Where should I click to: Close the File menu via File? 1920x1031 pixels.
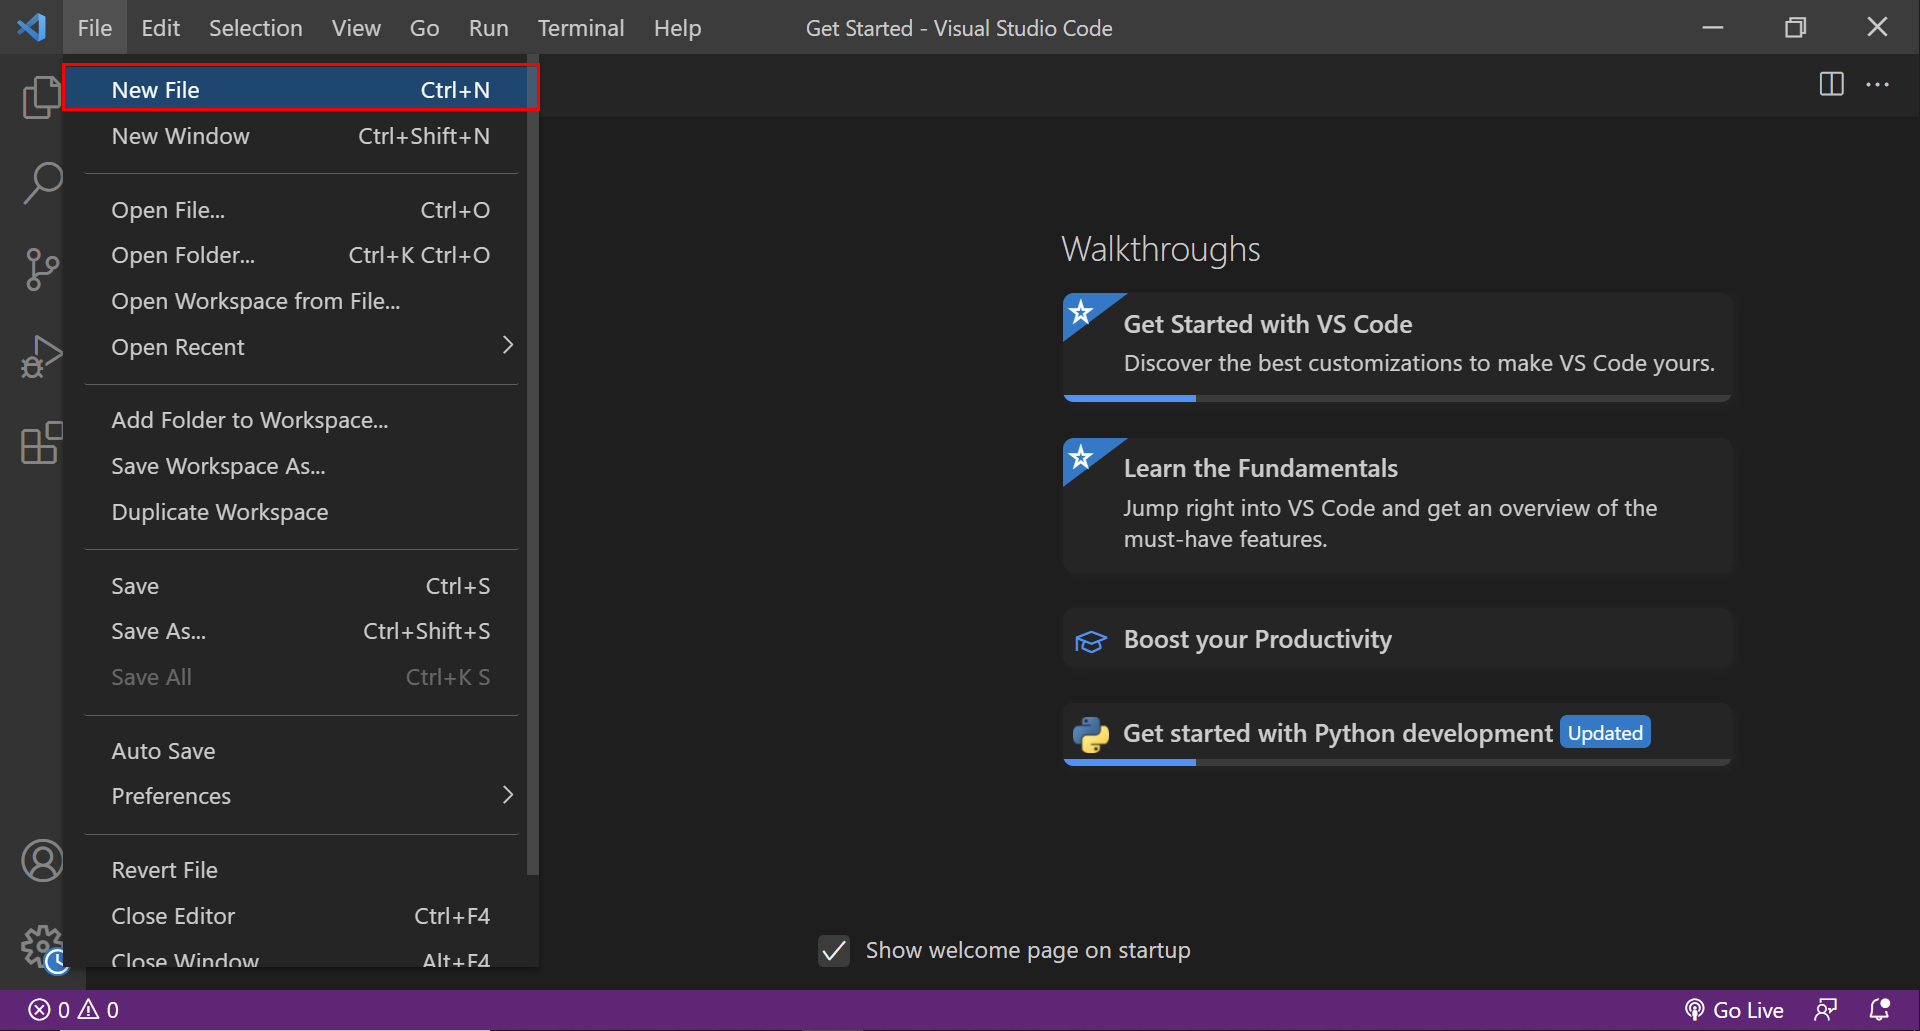95,28
